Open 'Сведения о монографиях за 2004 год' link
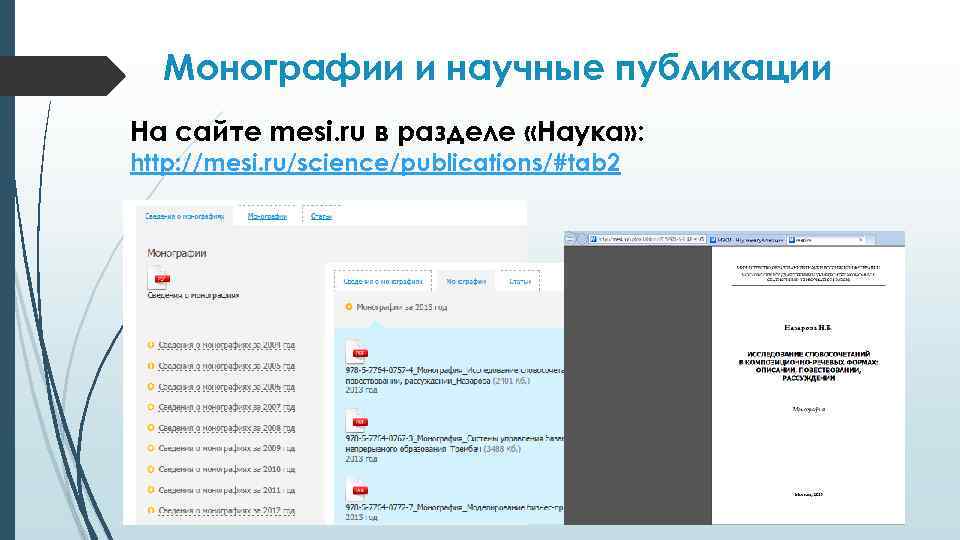Screen dimensions: 960x540 [x=227, y=345]
